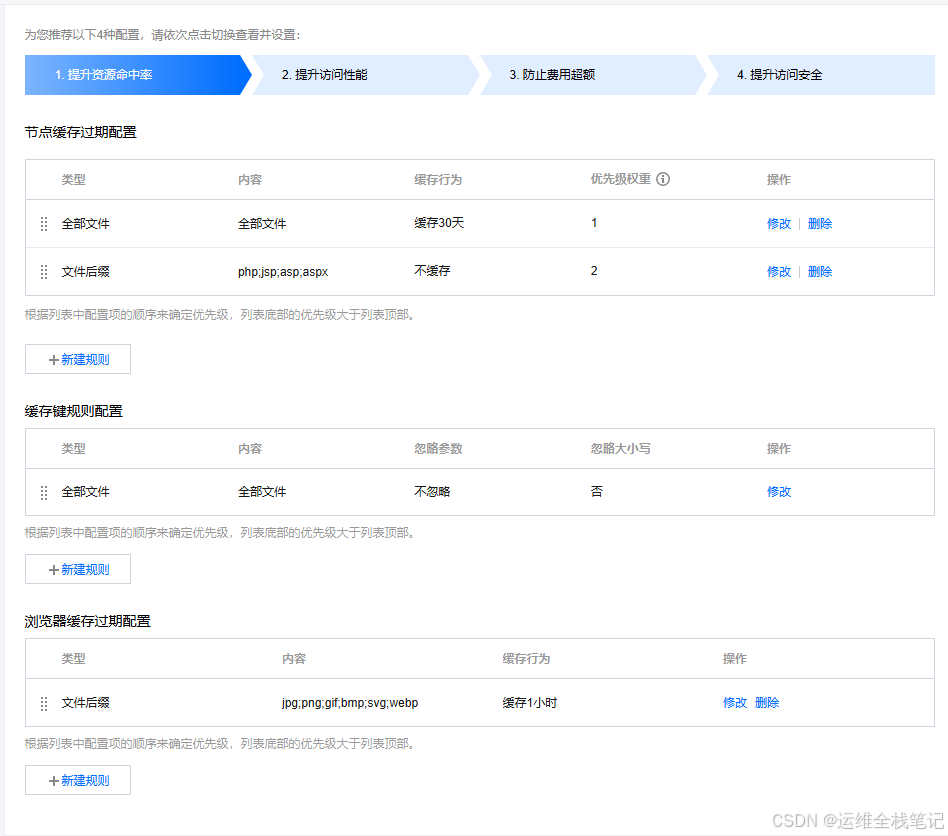948x836 pixels.
Task: Select the jpg;png;gif;bmp;svg;webp content cell
Action: pos(350,703)
